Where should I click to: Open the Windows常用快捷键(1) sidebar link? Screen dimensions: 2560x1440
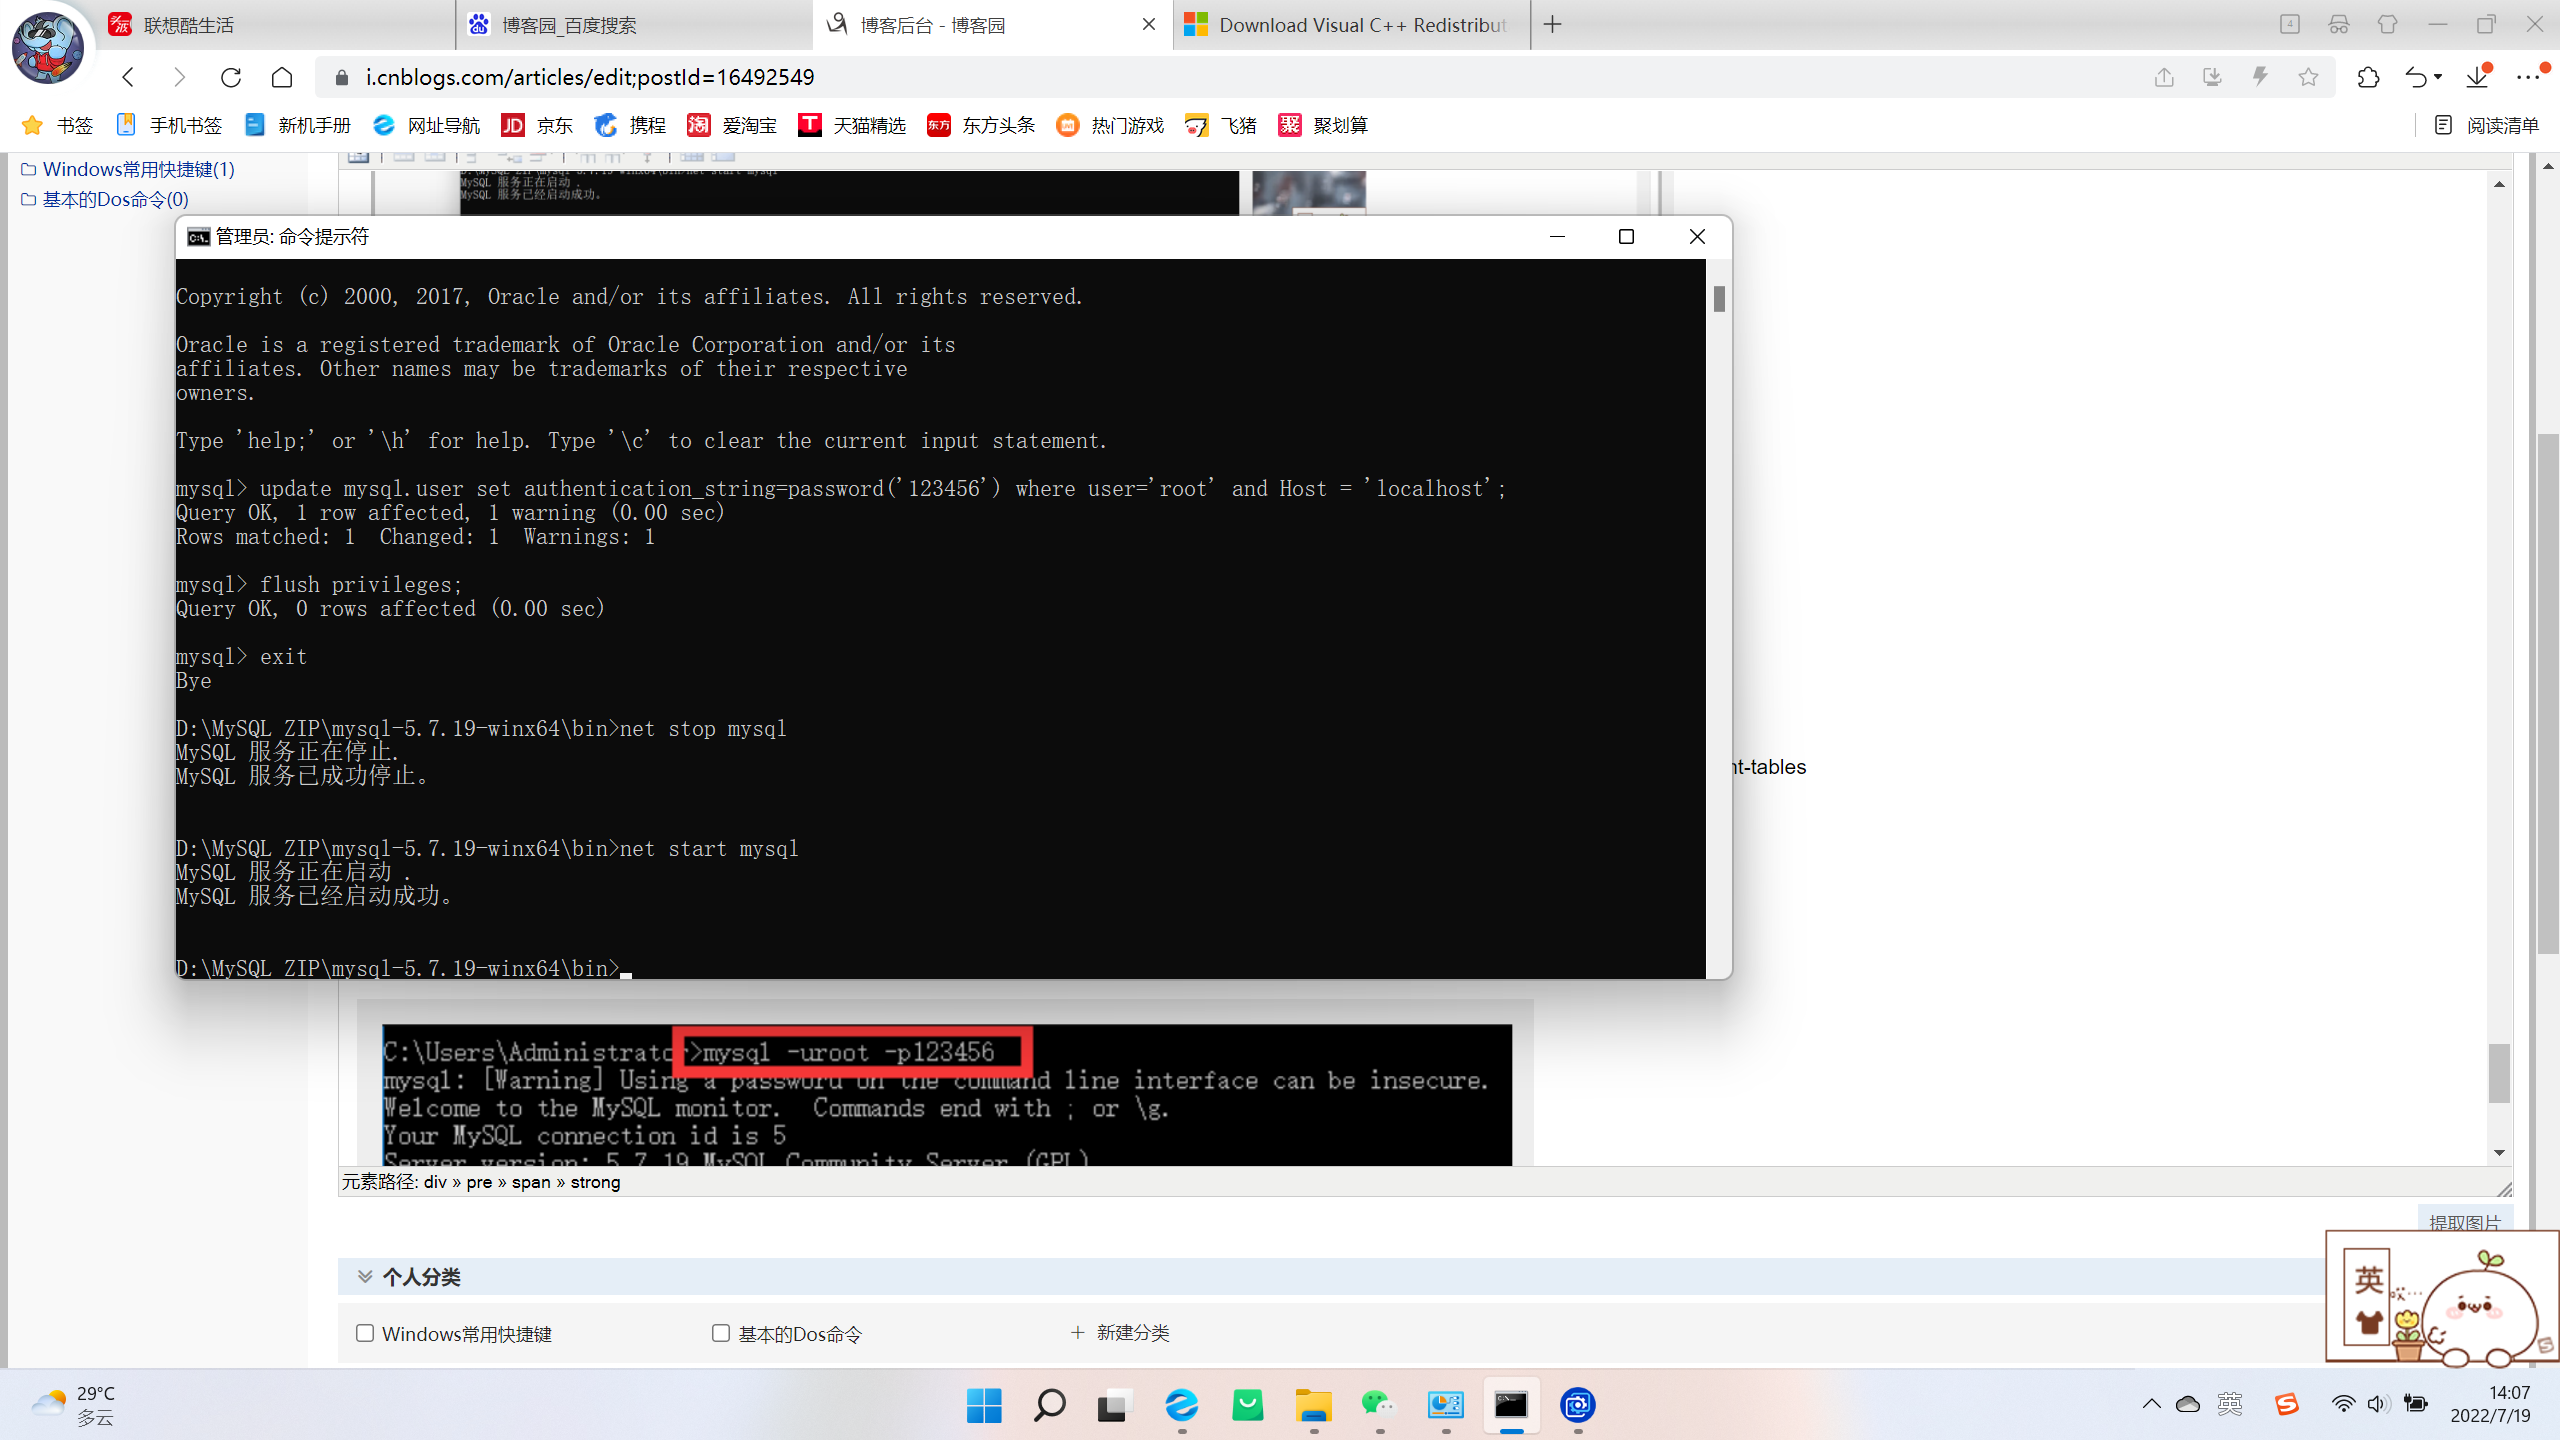138,169
